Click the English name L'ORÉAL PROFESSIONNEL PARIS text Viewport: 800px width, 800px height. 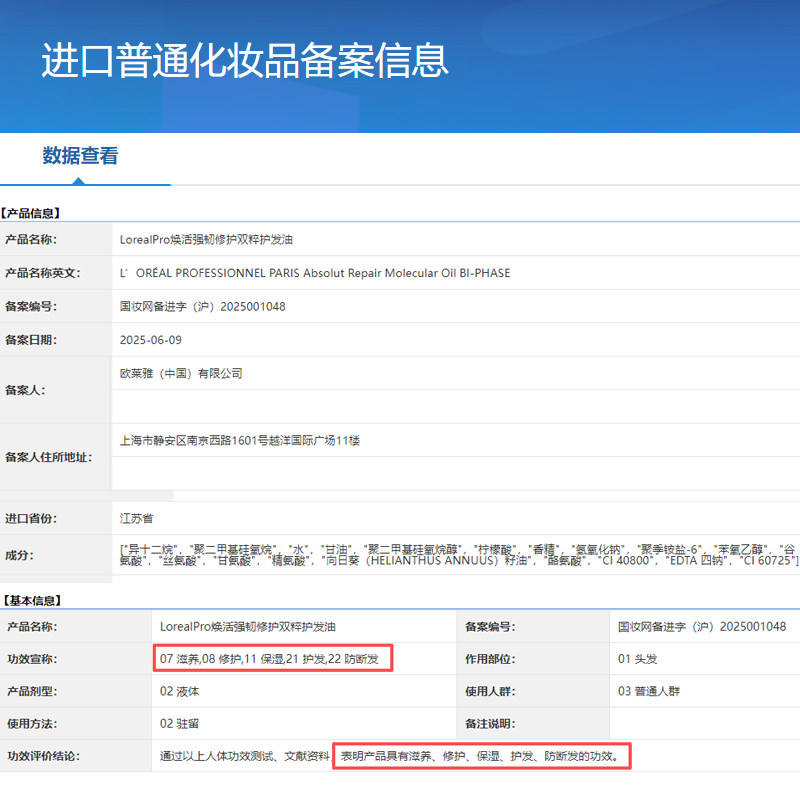pyautogui.click(x=315, y=273)
